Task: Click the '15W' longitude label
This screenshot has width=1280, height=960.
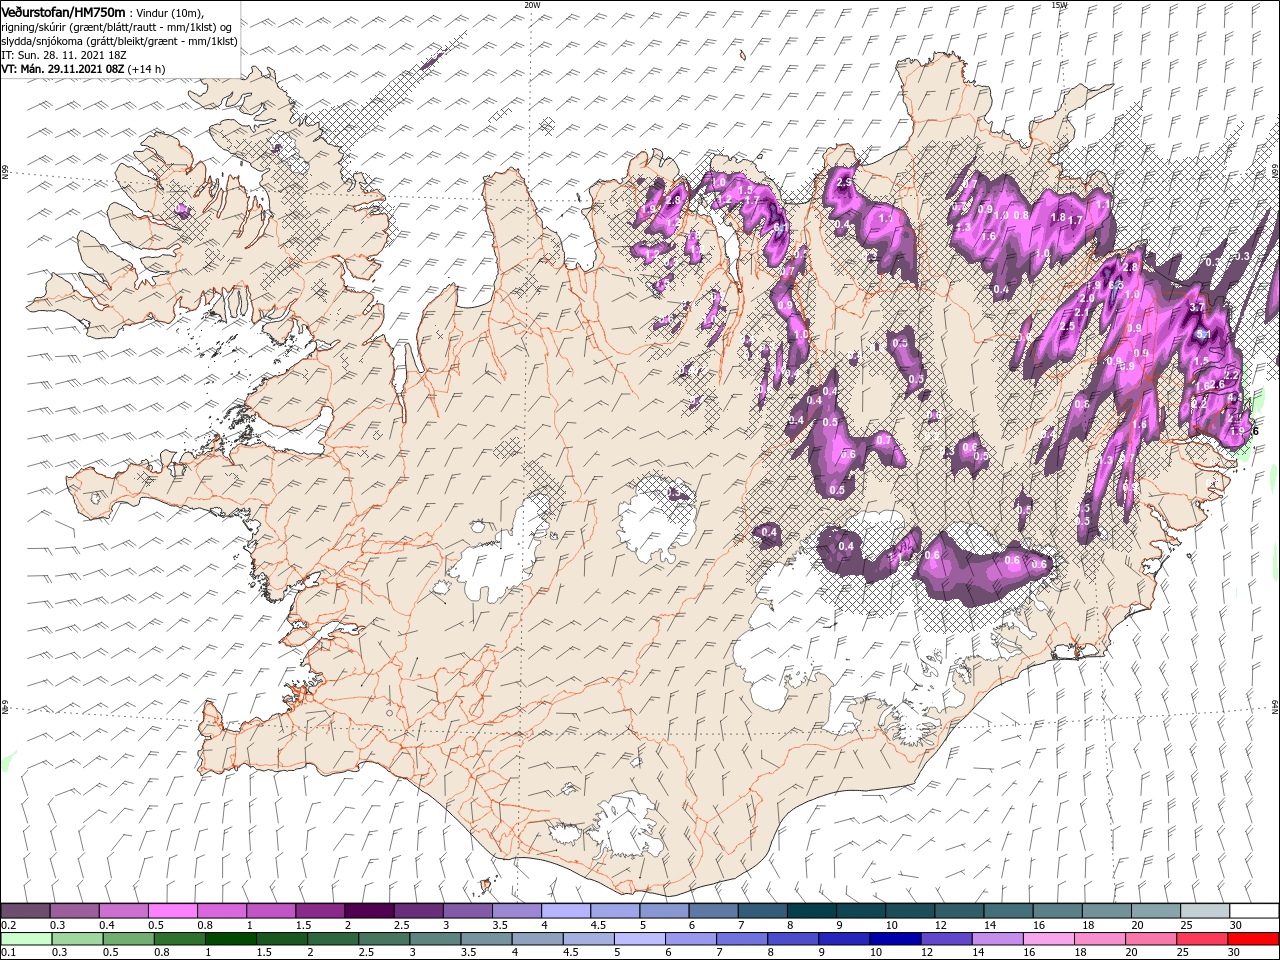Action: [1059, 5]
